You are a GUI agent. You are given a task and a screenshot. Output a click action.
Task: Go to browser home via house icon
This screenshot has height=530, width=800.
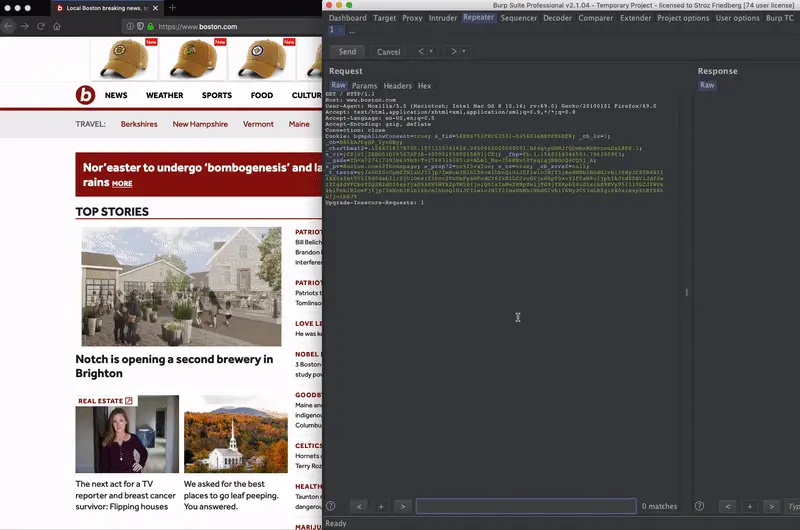[57, 26]
